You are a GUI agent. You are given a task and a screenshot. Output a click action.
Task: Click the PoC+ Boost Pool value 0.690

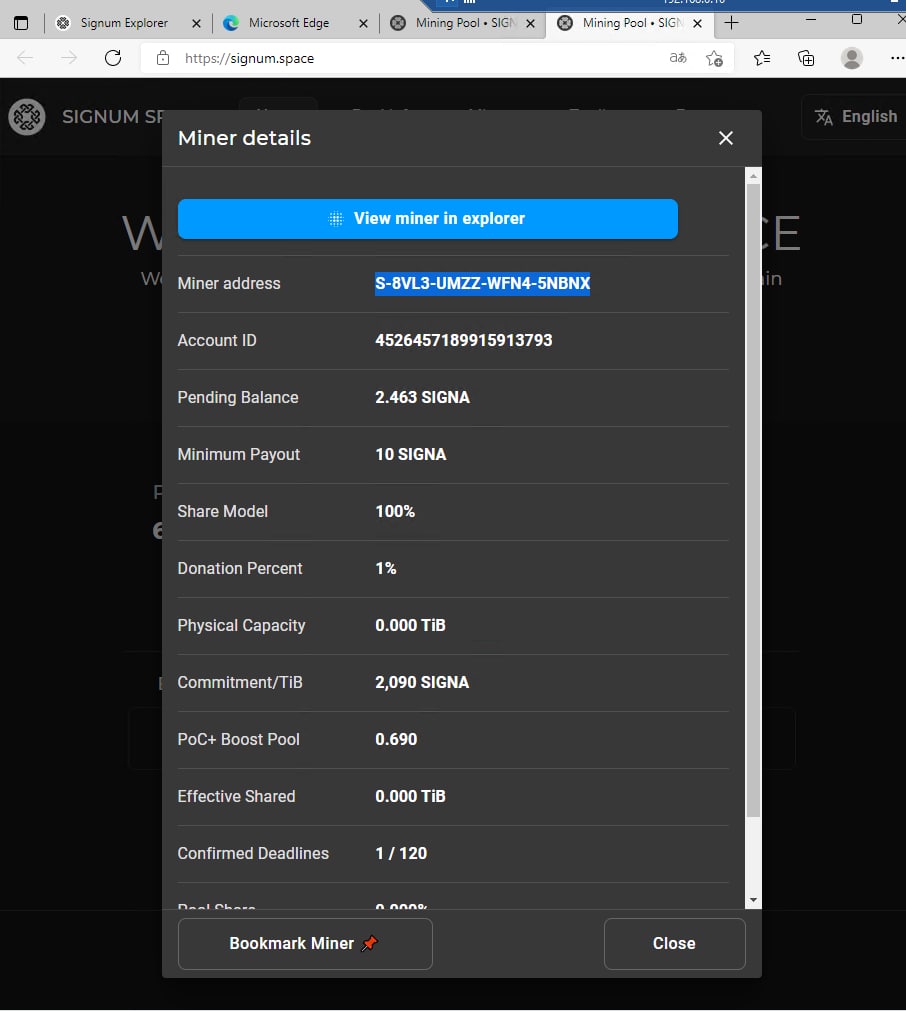click(396, 740)
